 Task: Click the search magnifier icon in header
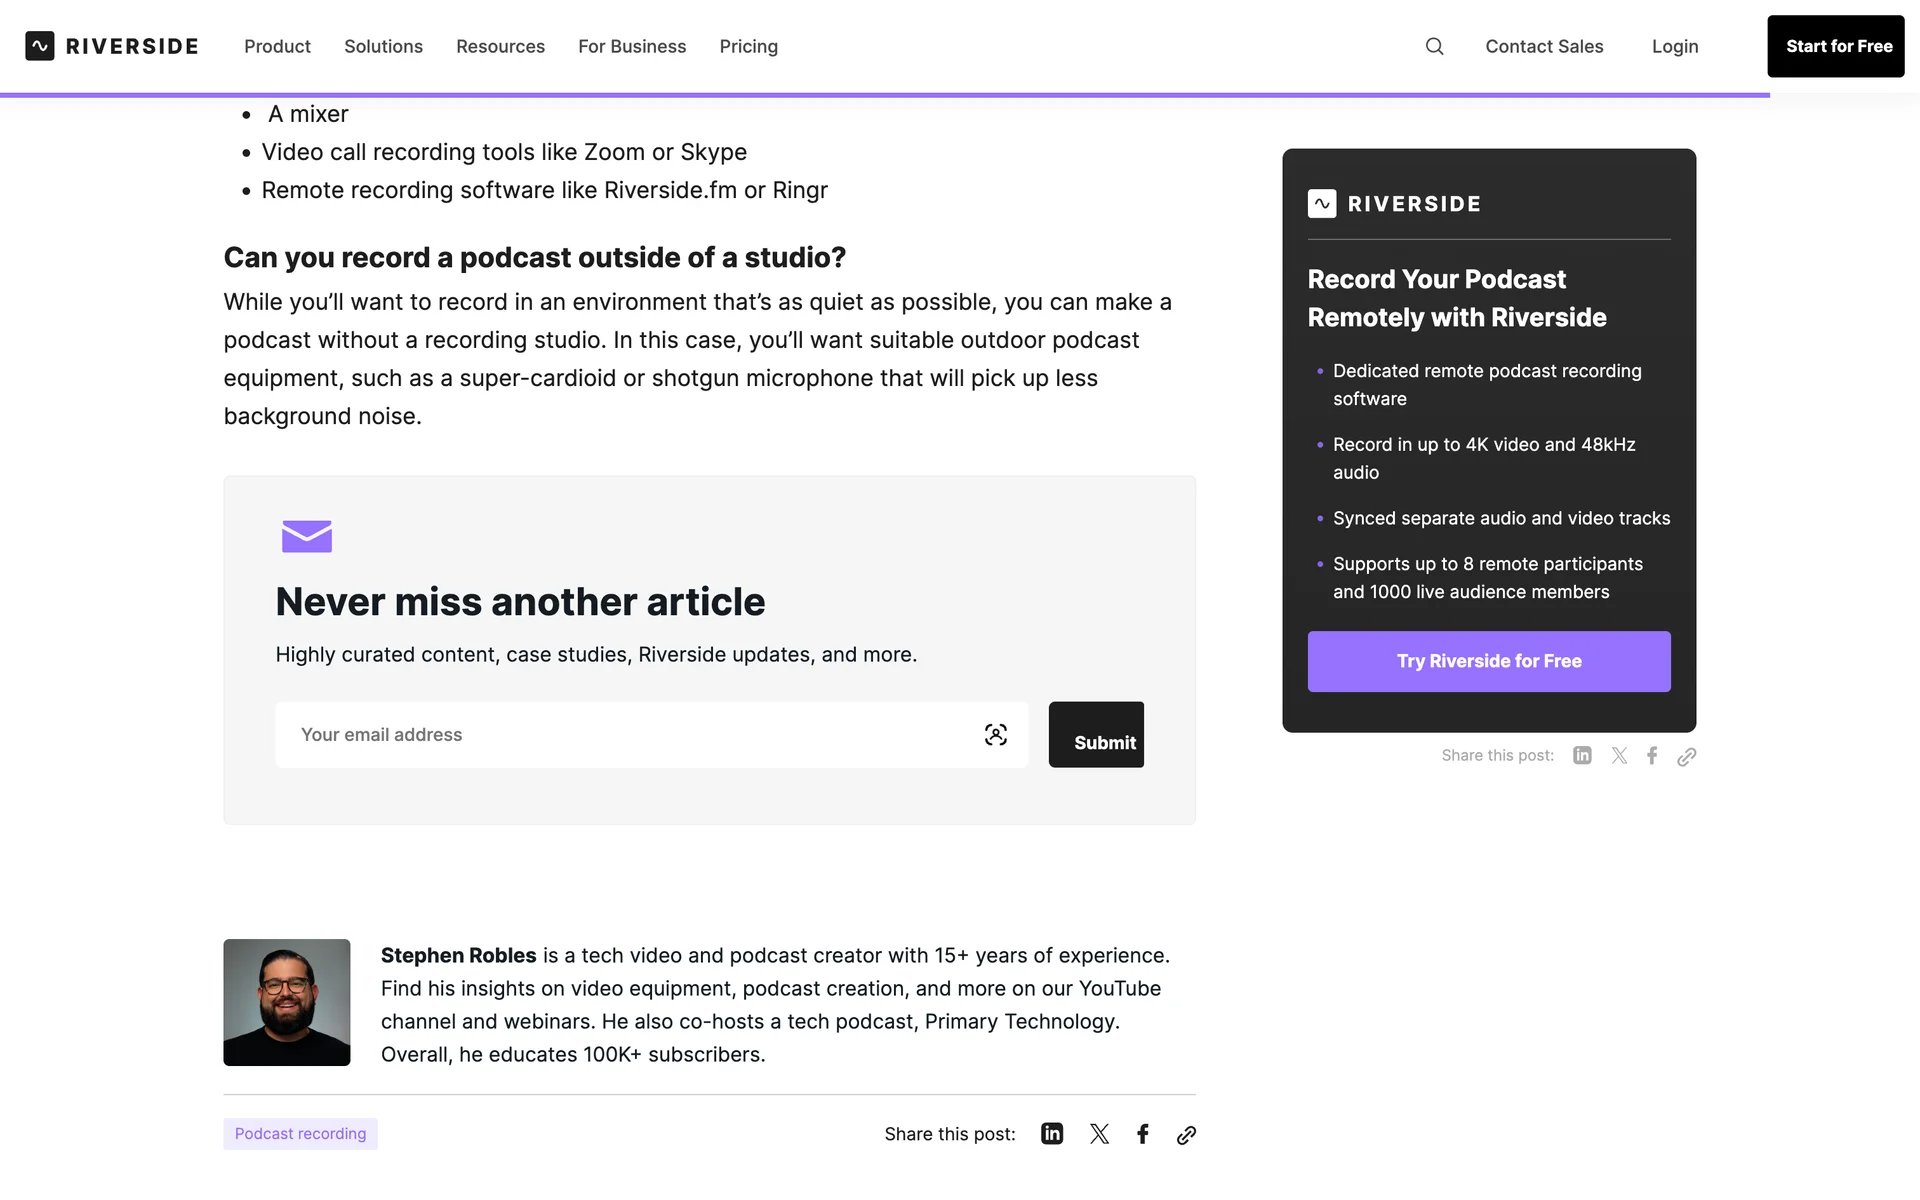1434,46
